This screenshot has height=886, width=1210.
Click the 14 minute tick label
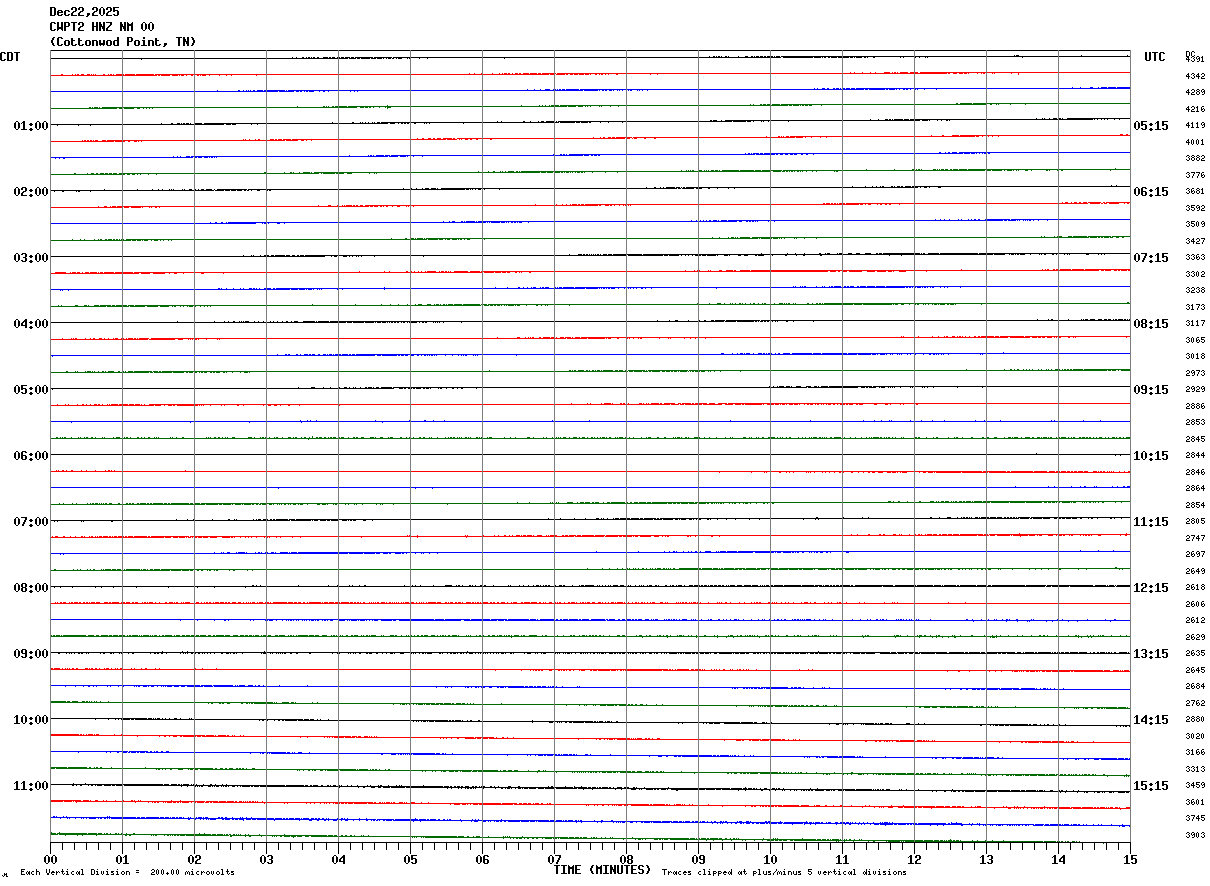(x=1058, y=859)
